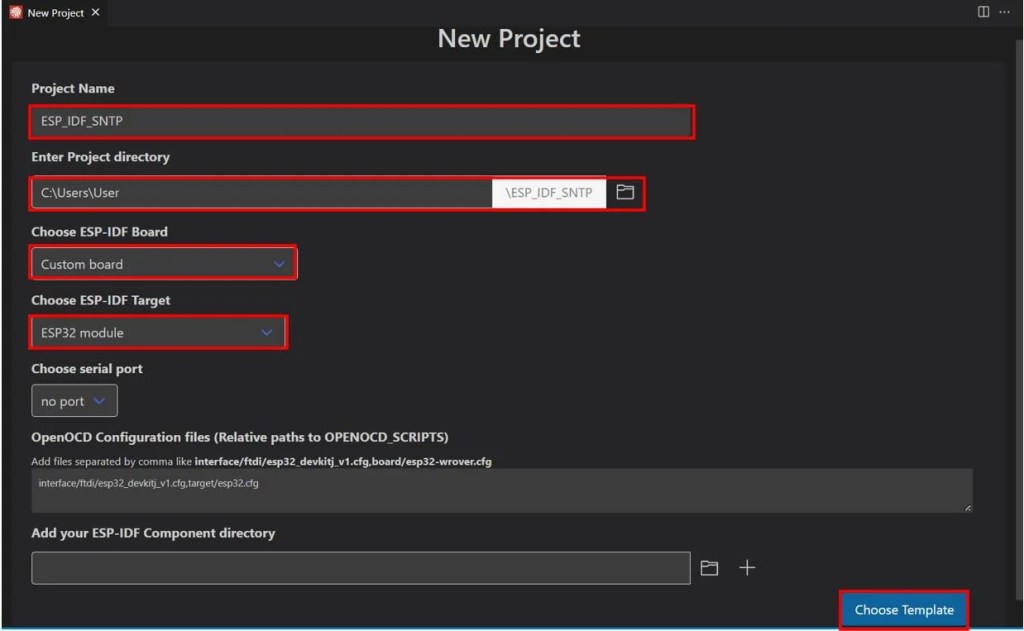Image resolution: width=1024 pixels, height=631 pixels.
Task: Click the Choose Template button
Action: coord(903,609)
